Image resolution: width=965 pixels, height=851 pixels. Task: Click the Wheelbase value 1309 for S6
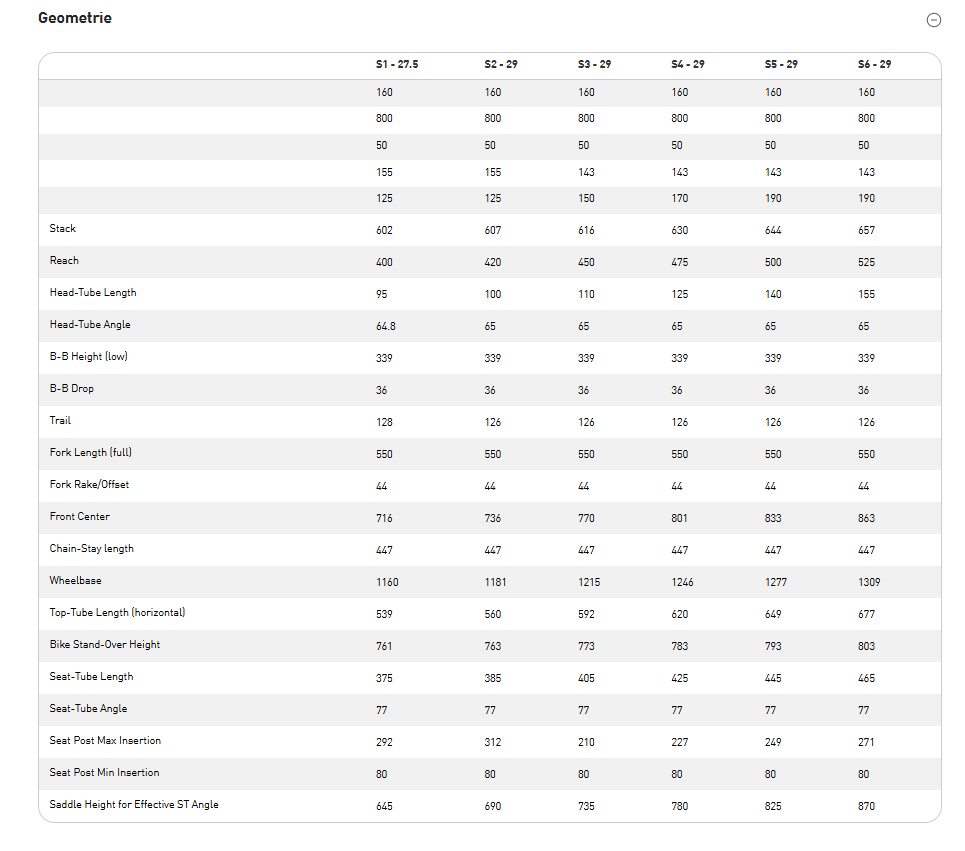coord(869,582)
